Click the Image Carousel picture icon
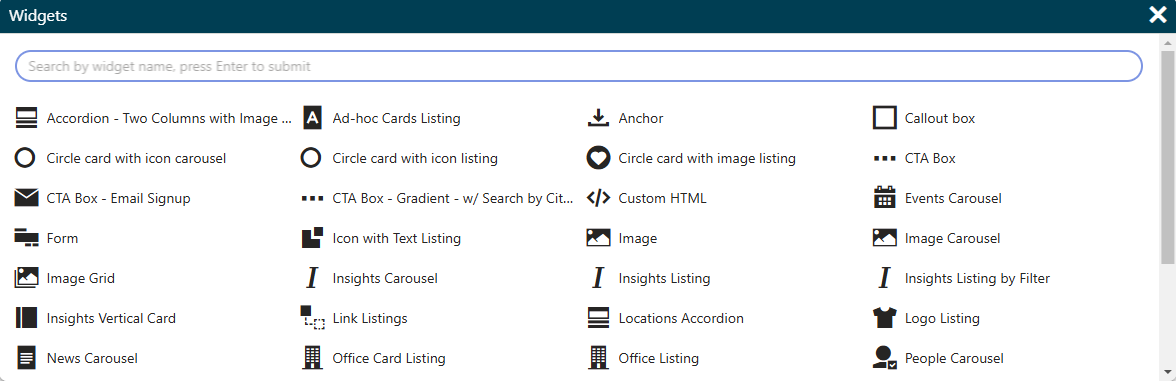Viewport: 1176px width, 381px height. click(x=885, y=238)
